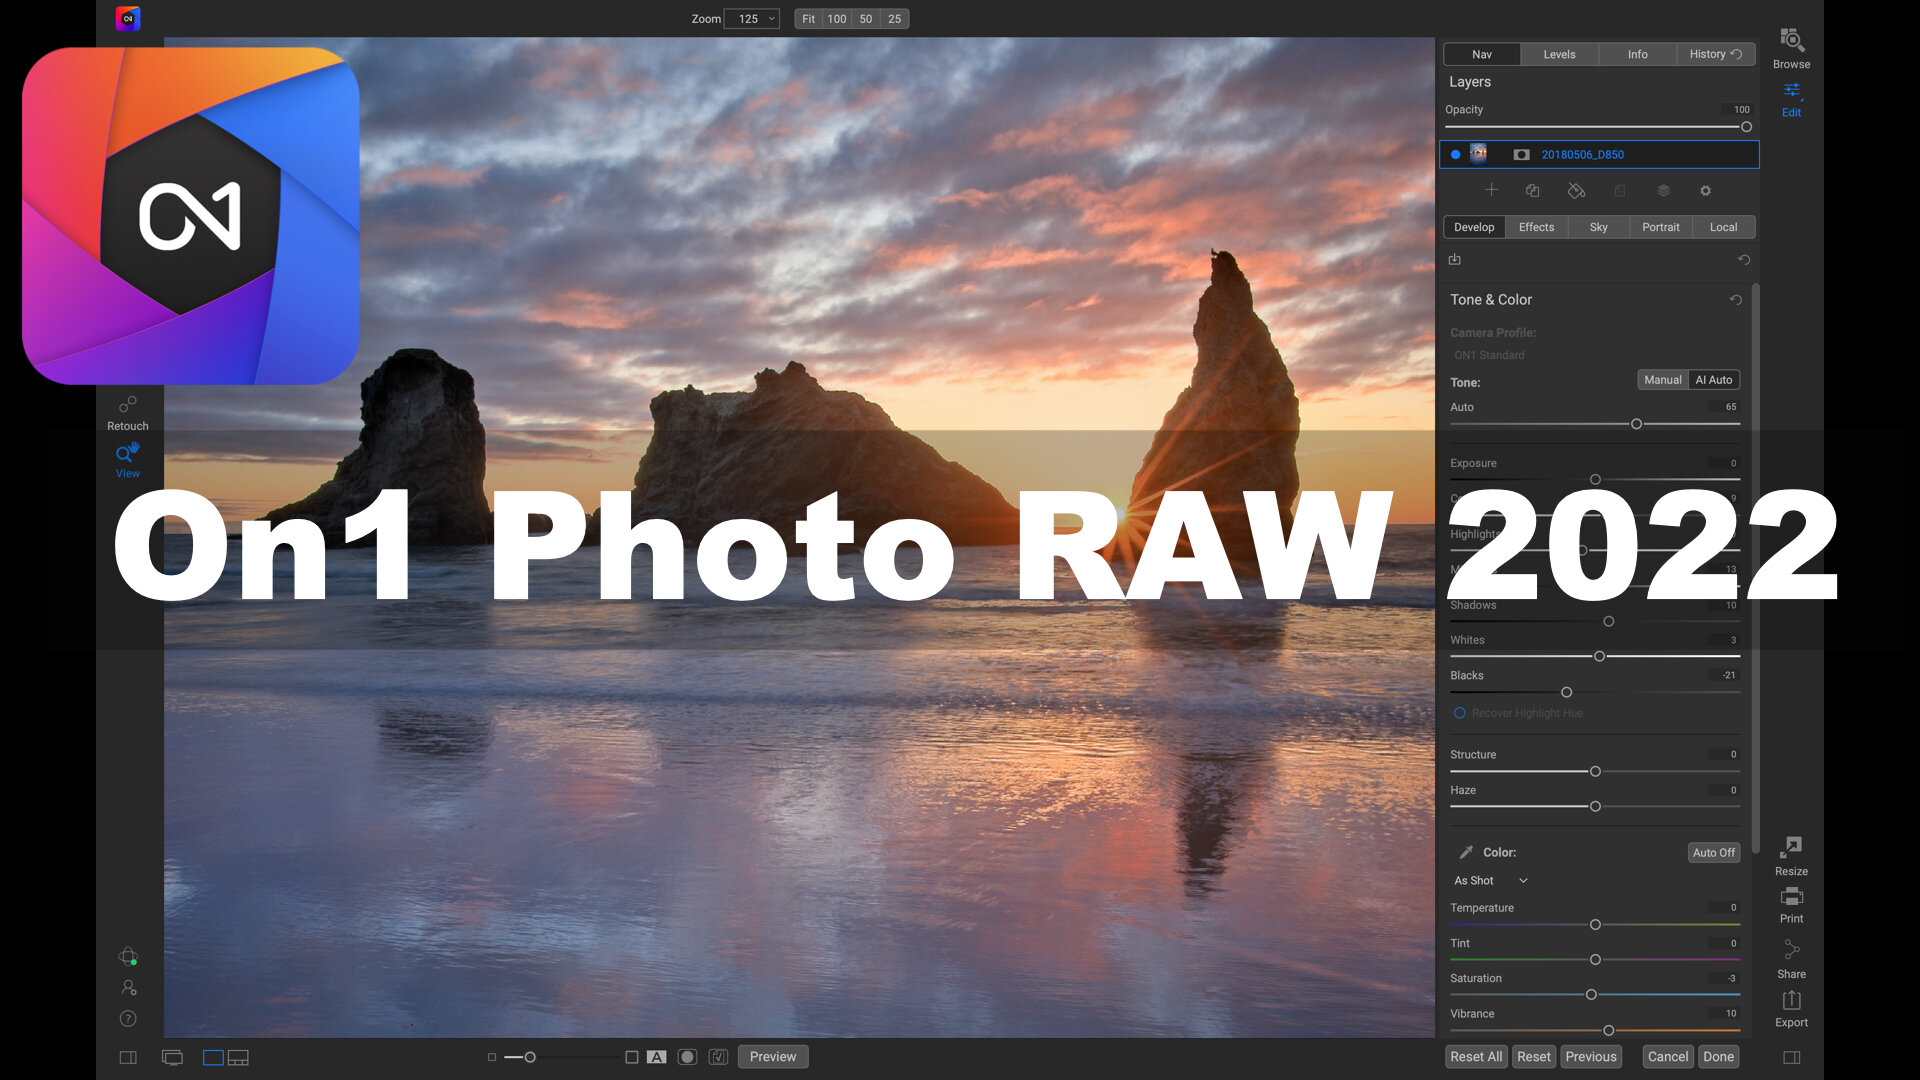This screenshot has width=1920, height=1080.
Task: Toggle visibility of 20180506_D850 layer
Action: pos(1455,155)
